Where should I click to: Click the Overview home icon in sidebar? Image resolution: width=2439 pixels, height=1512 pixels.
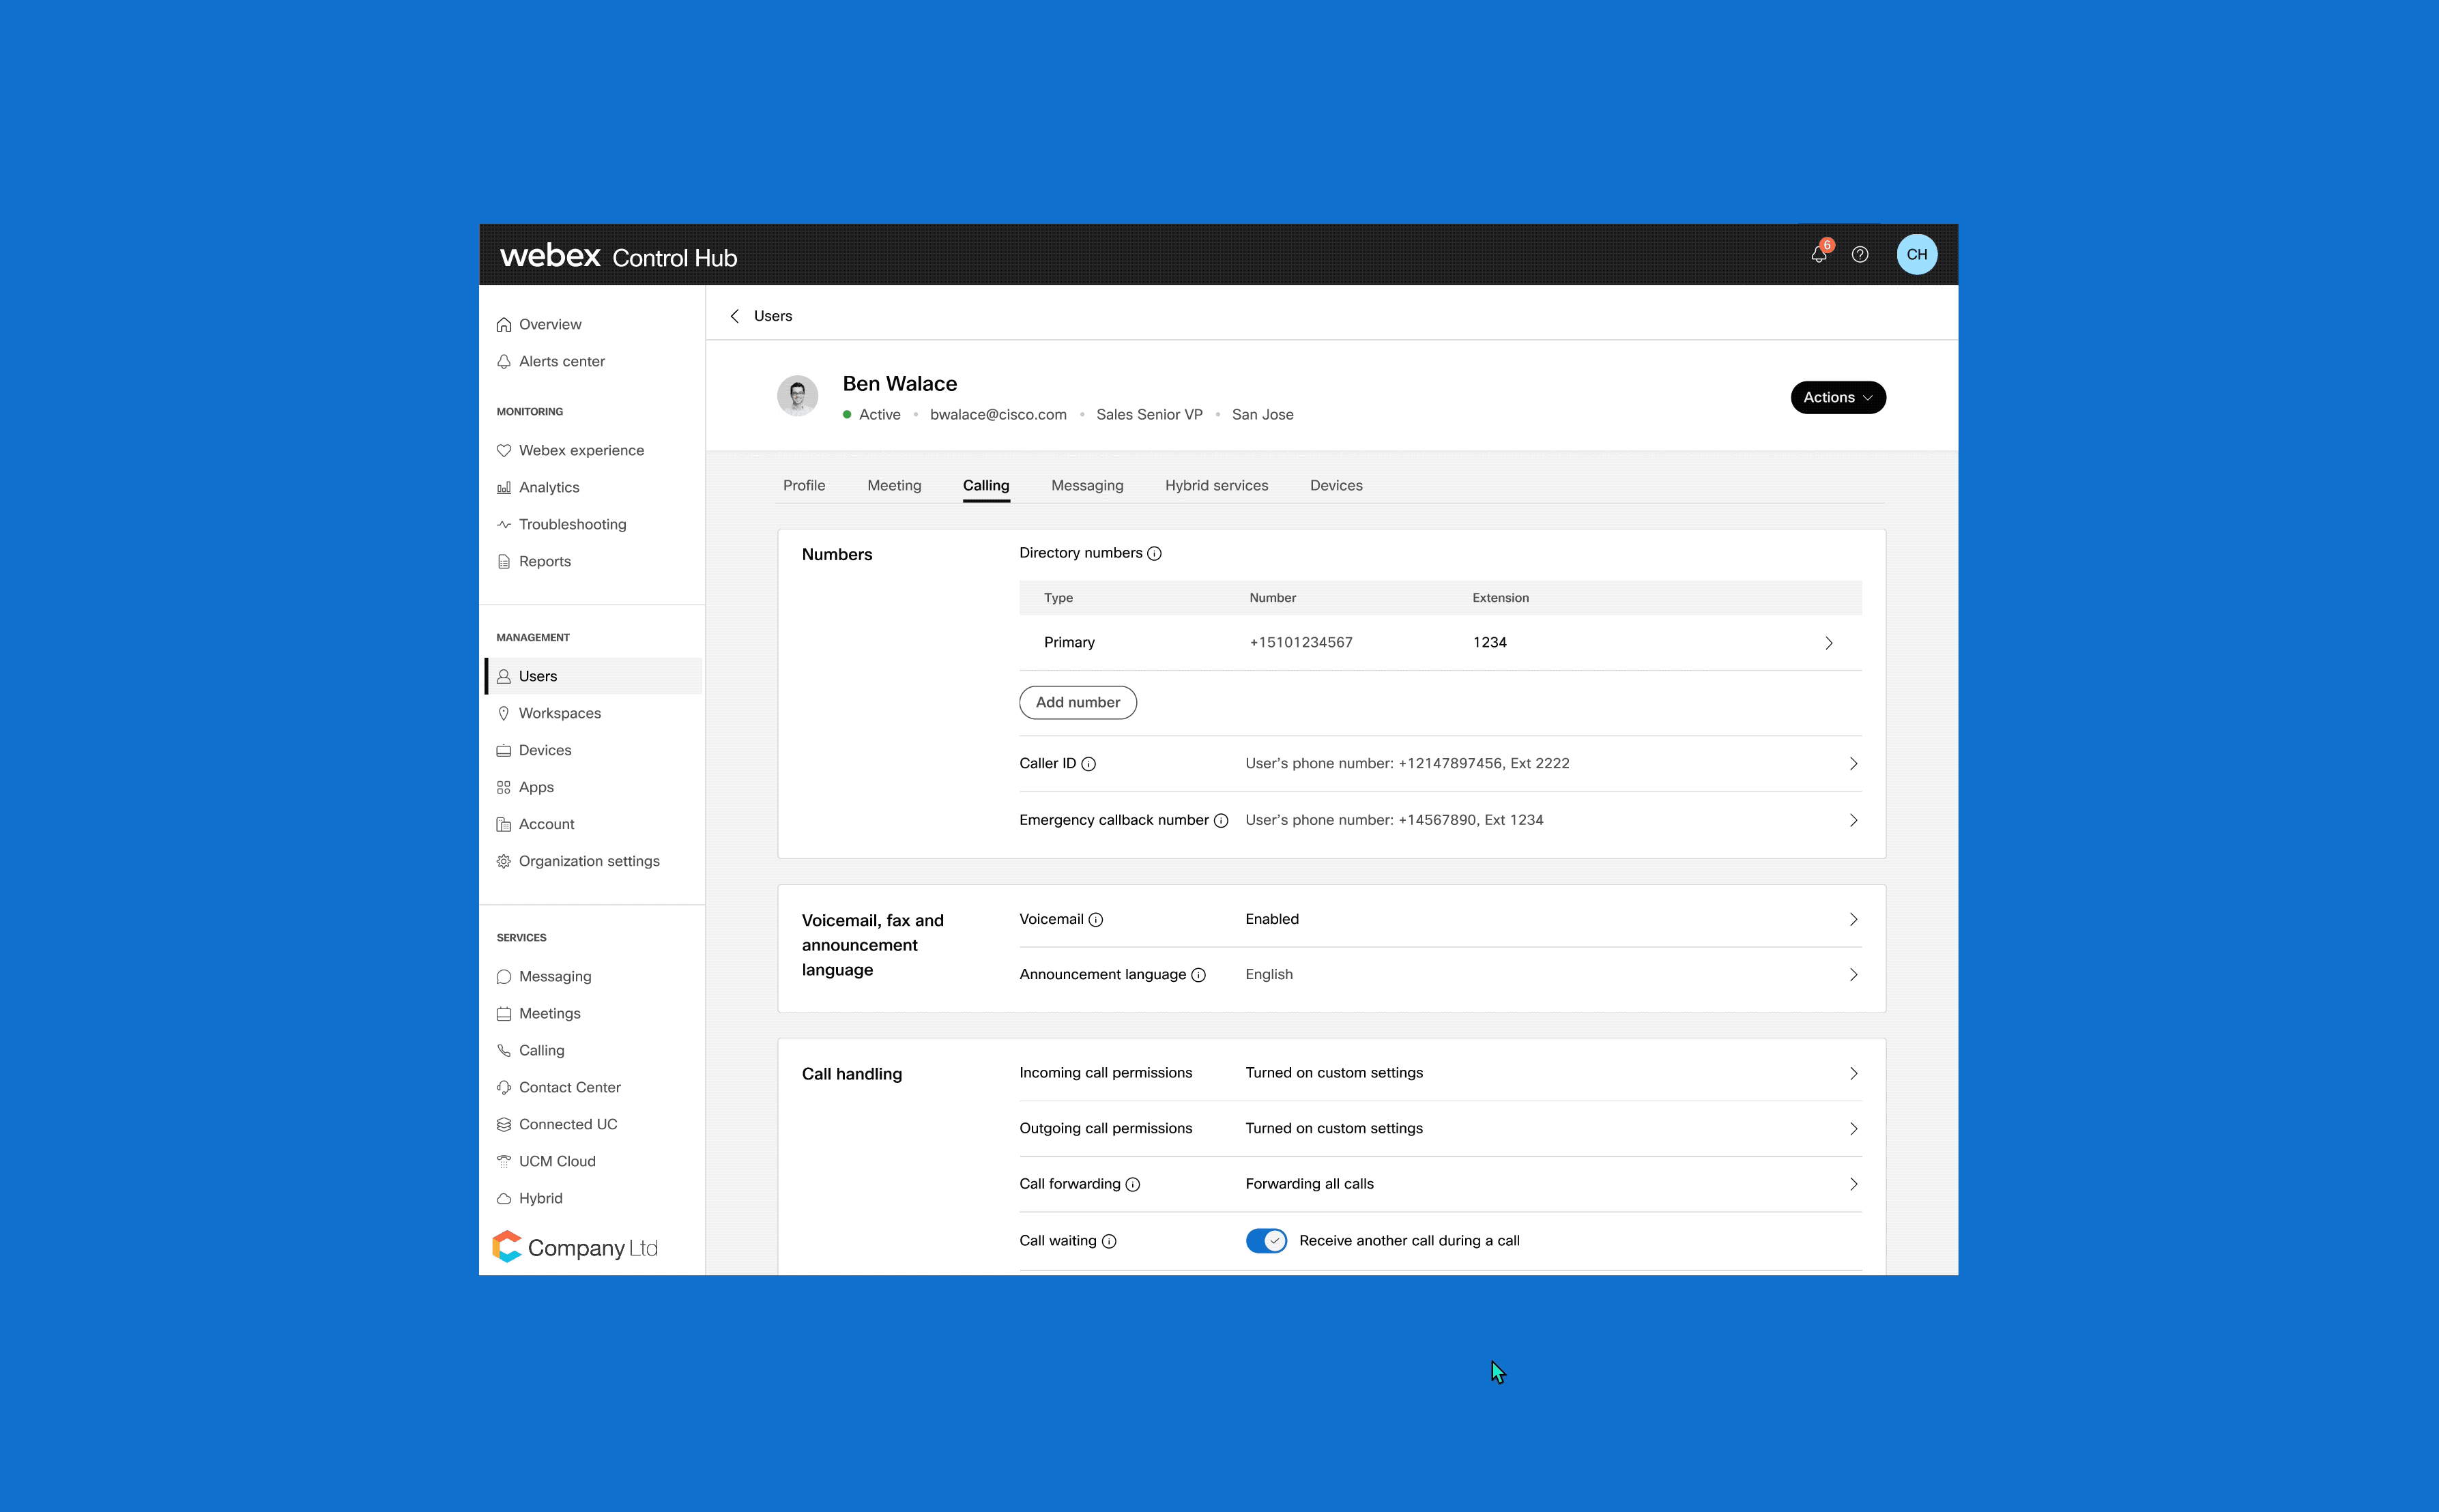pyautogui.click(x=504, y=324)
